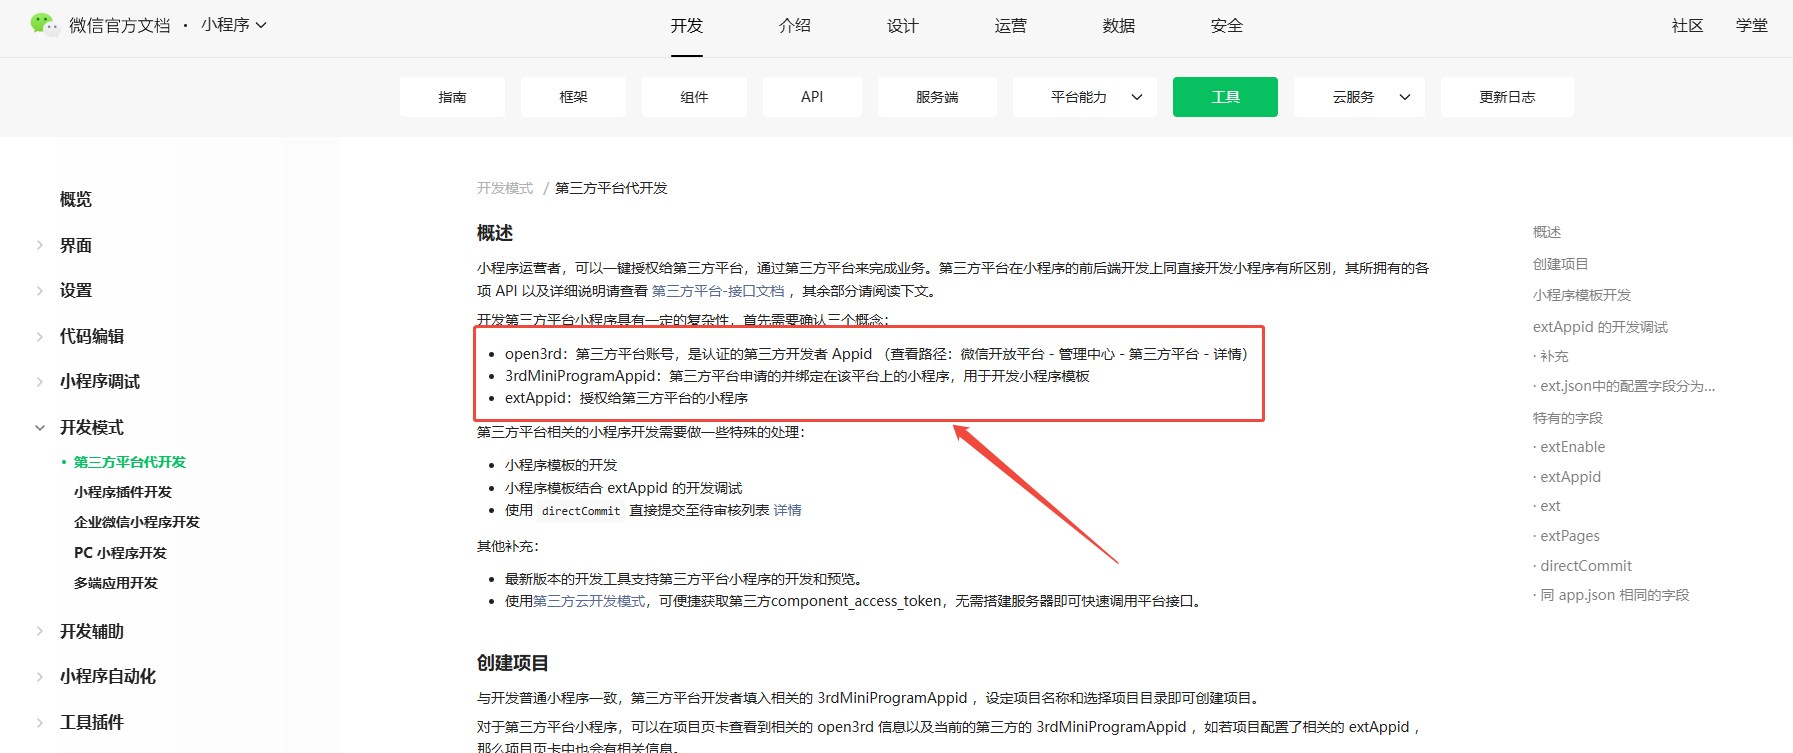
Task: Open the 第三方平台-接口文档 link
Action: pyautogui.click(x=718, y=291)
